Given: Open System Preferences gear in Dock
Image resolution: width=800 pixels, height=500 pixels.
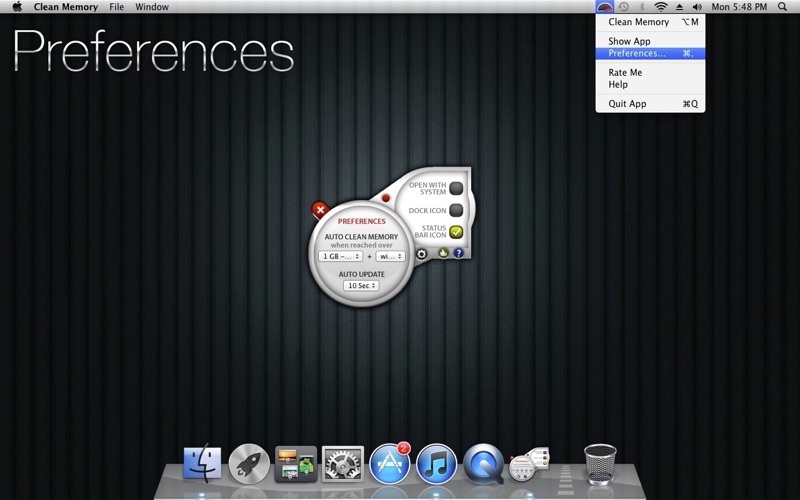Looking at the screenshot, I should click(343, 463).
